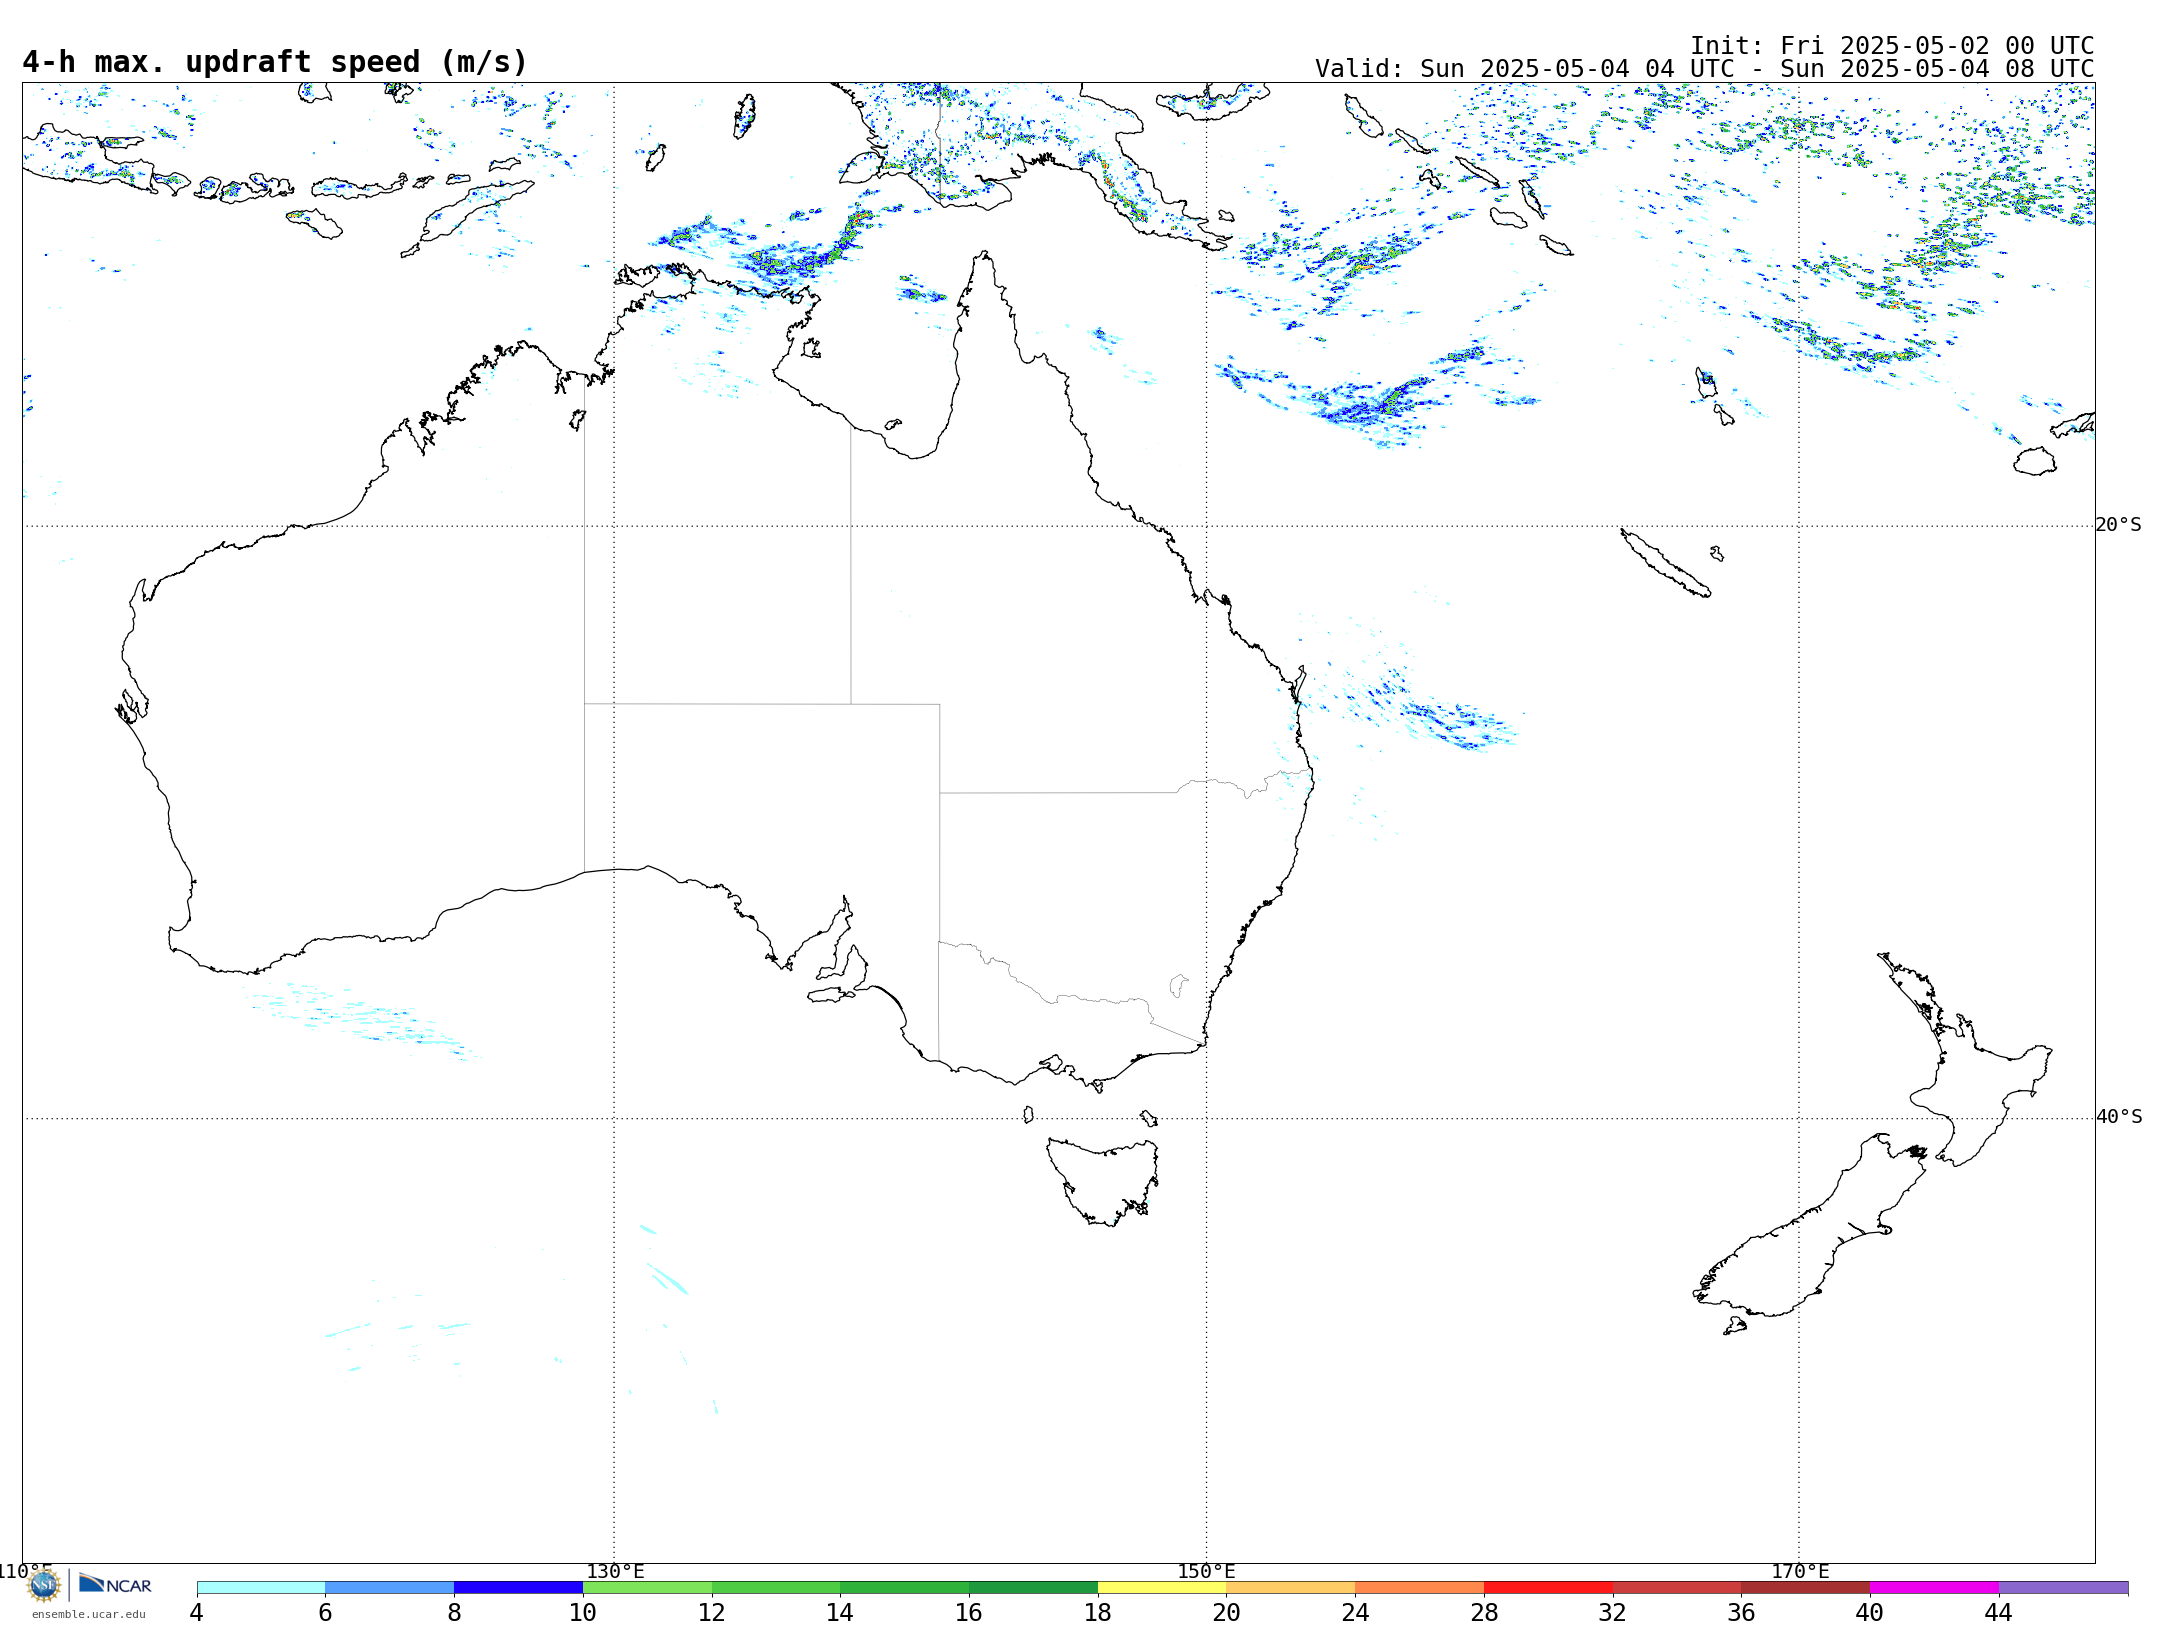Viewport: 2160px width, 1626px height.
Task: Click the colorbar tick label 44
Action: [x=1999, y=1613]
